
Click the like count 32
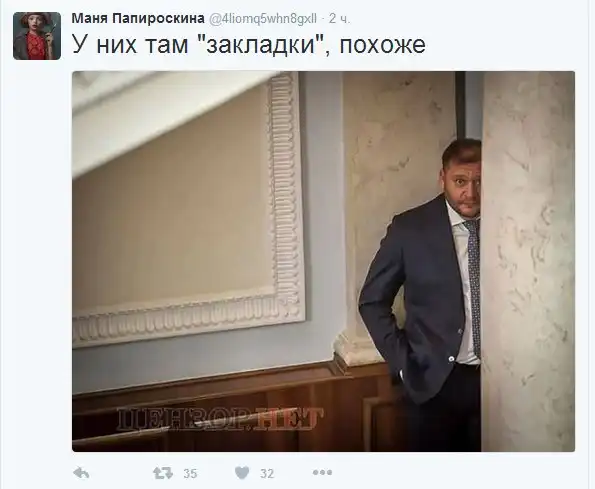267,473
